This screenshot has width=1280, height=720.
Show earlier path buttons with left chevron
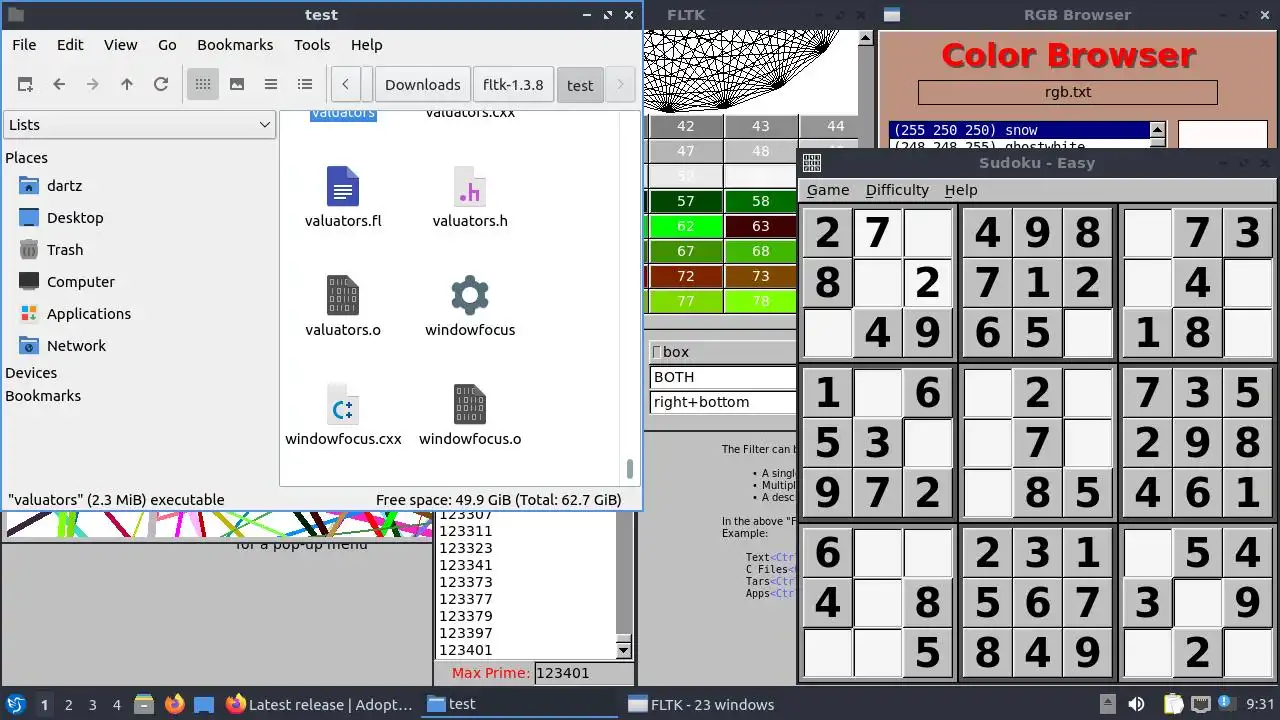[345, 85]
